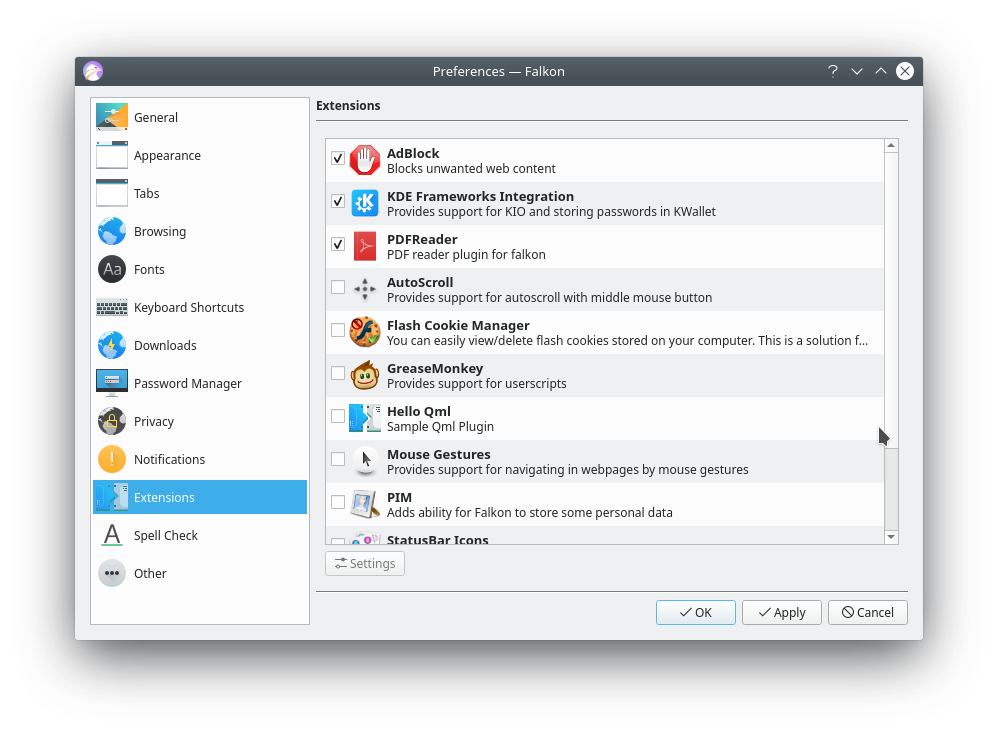This screenshot has height=733, width=998.
Task: Click the Hello Qml plugin icon
Action: click(365, 418)
